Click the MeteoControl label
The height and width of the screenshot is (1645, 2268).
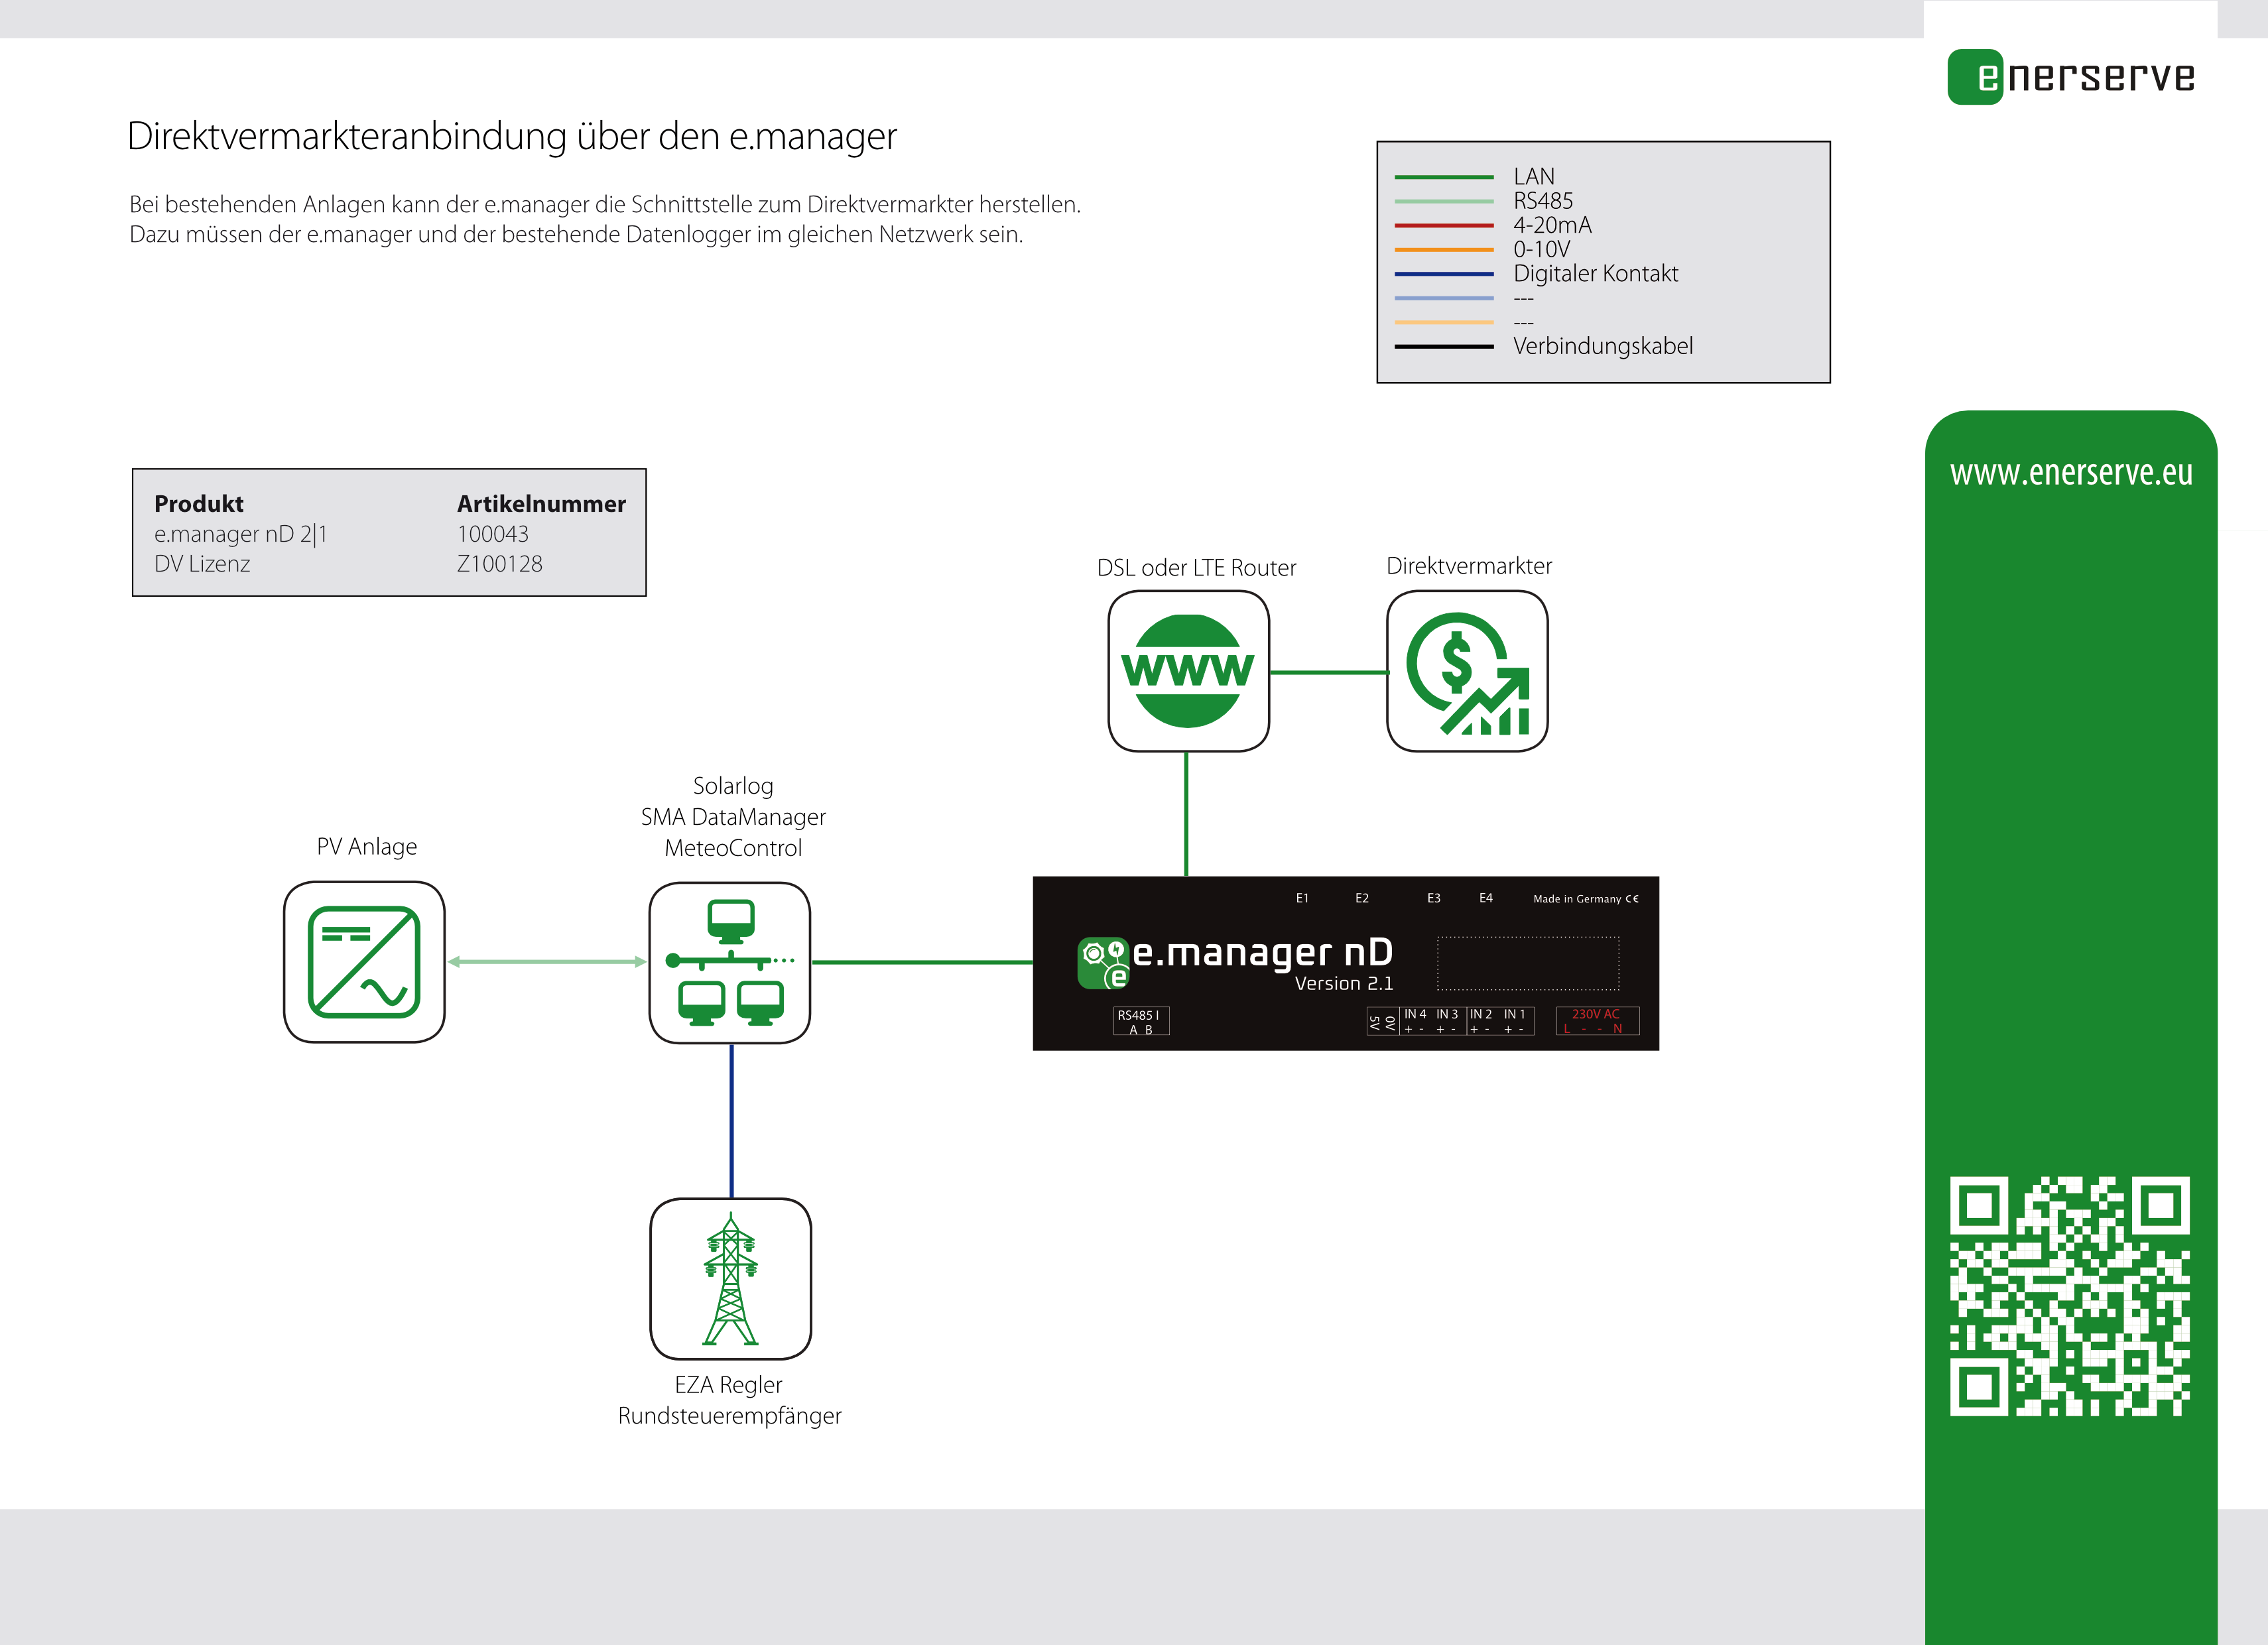733,848
